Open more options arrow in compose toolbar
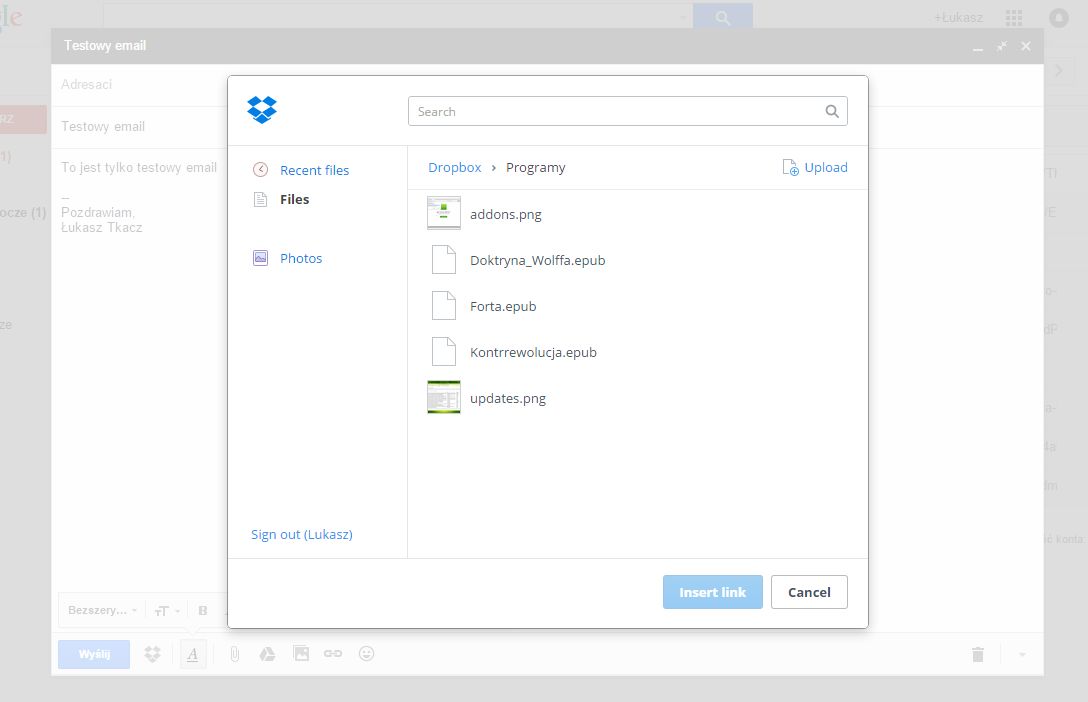Image resolution: width=1088 pixels, height=702 pixels. pyautogui.click(x=1022, y=654)
